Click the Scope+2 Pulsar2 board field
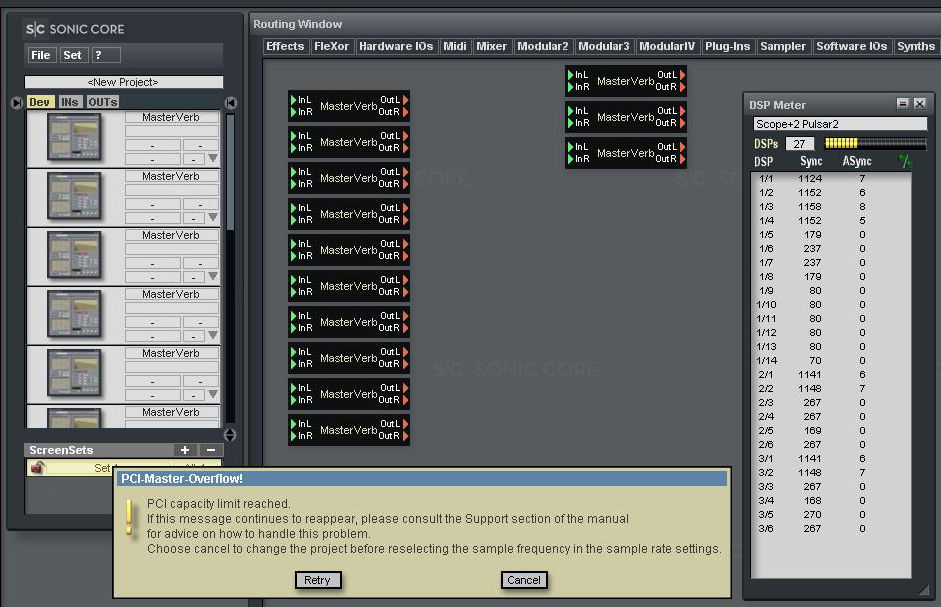Image resolution: width=941 pixels, height=607 pixels. [840, 124]
